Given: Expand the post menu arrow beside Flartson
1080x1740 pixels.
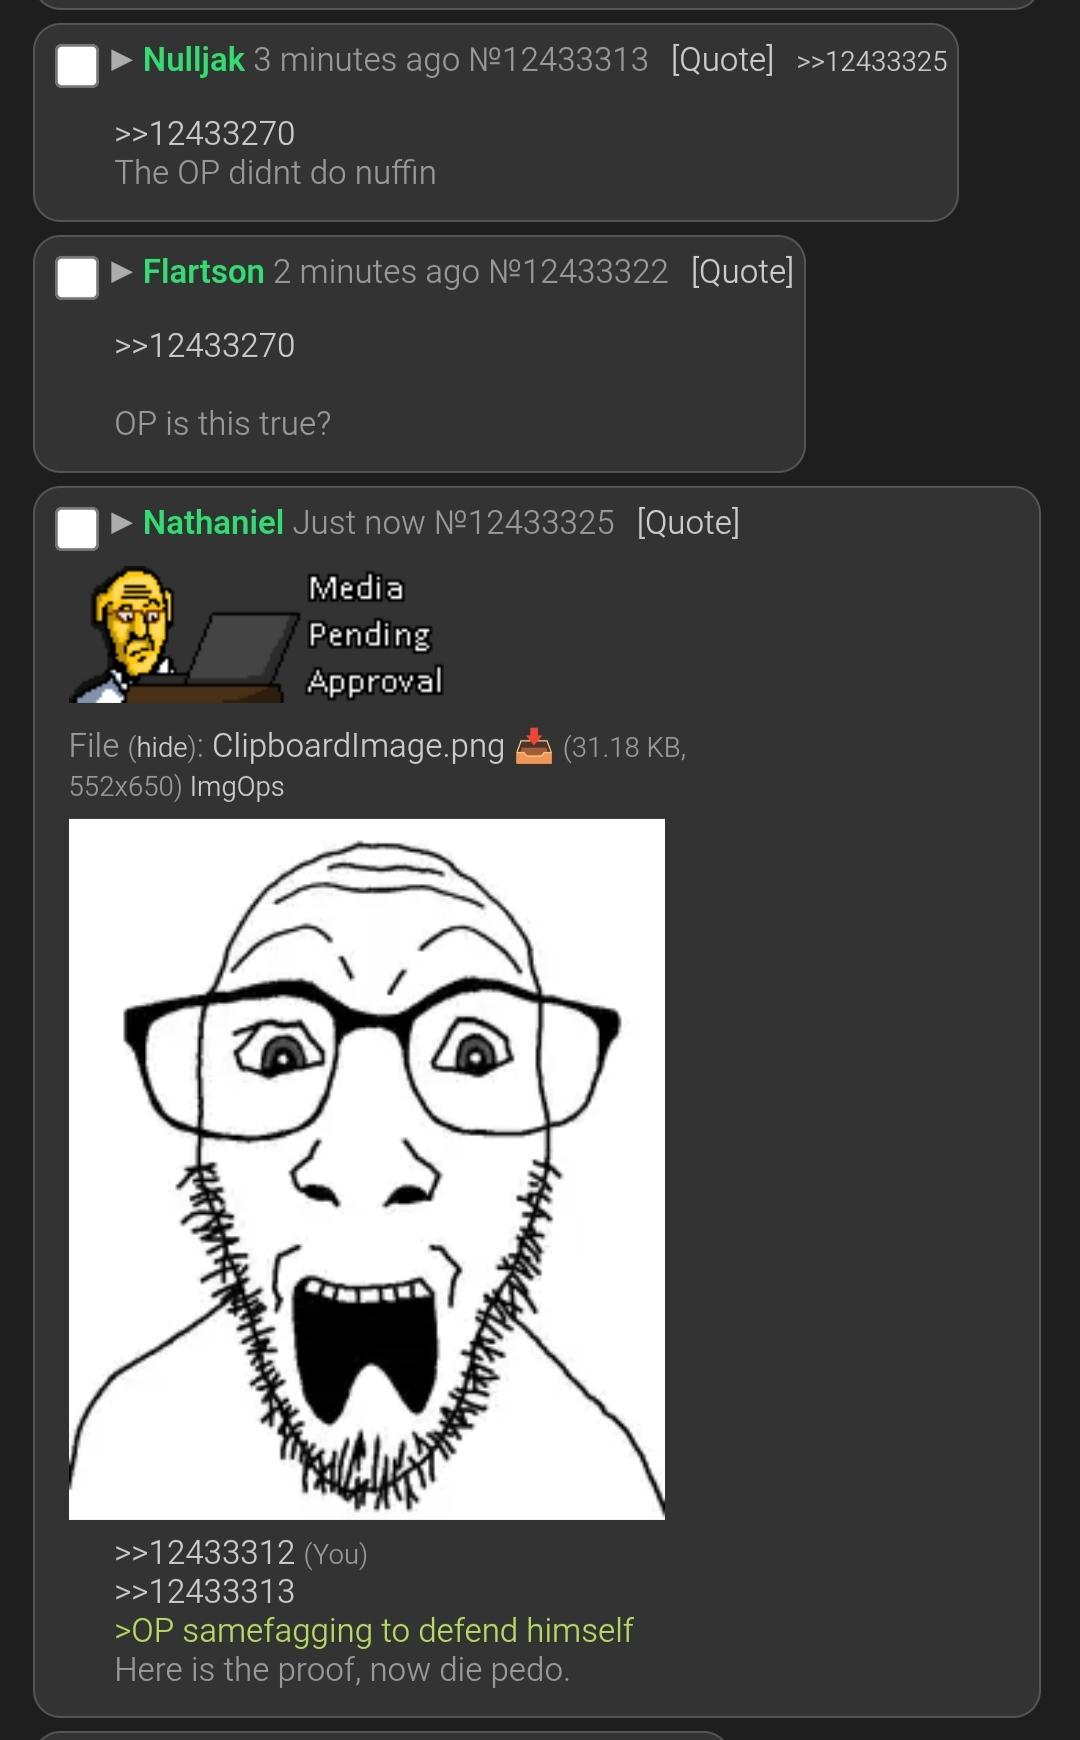Looking at the screenshot, I should point(122,272).
